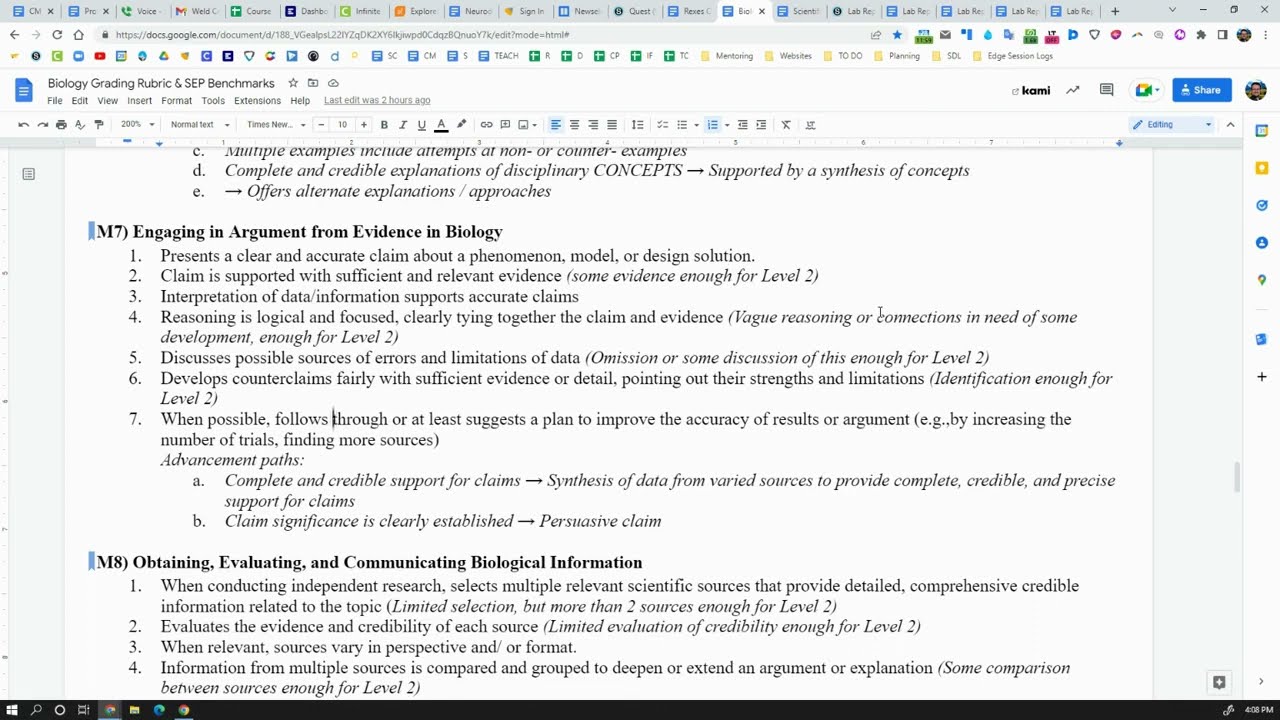Image resolution: width=1280 pixels, height=720 pixels.
Task: Redo the last action
Action: [42, 125]
